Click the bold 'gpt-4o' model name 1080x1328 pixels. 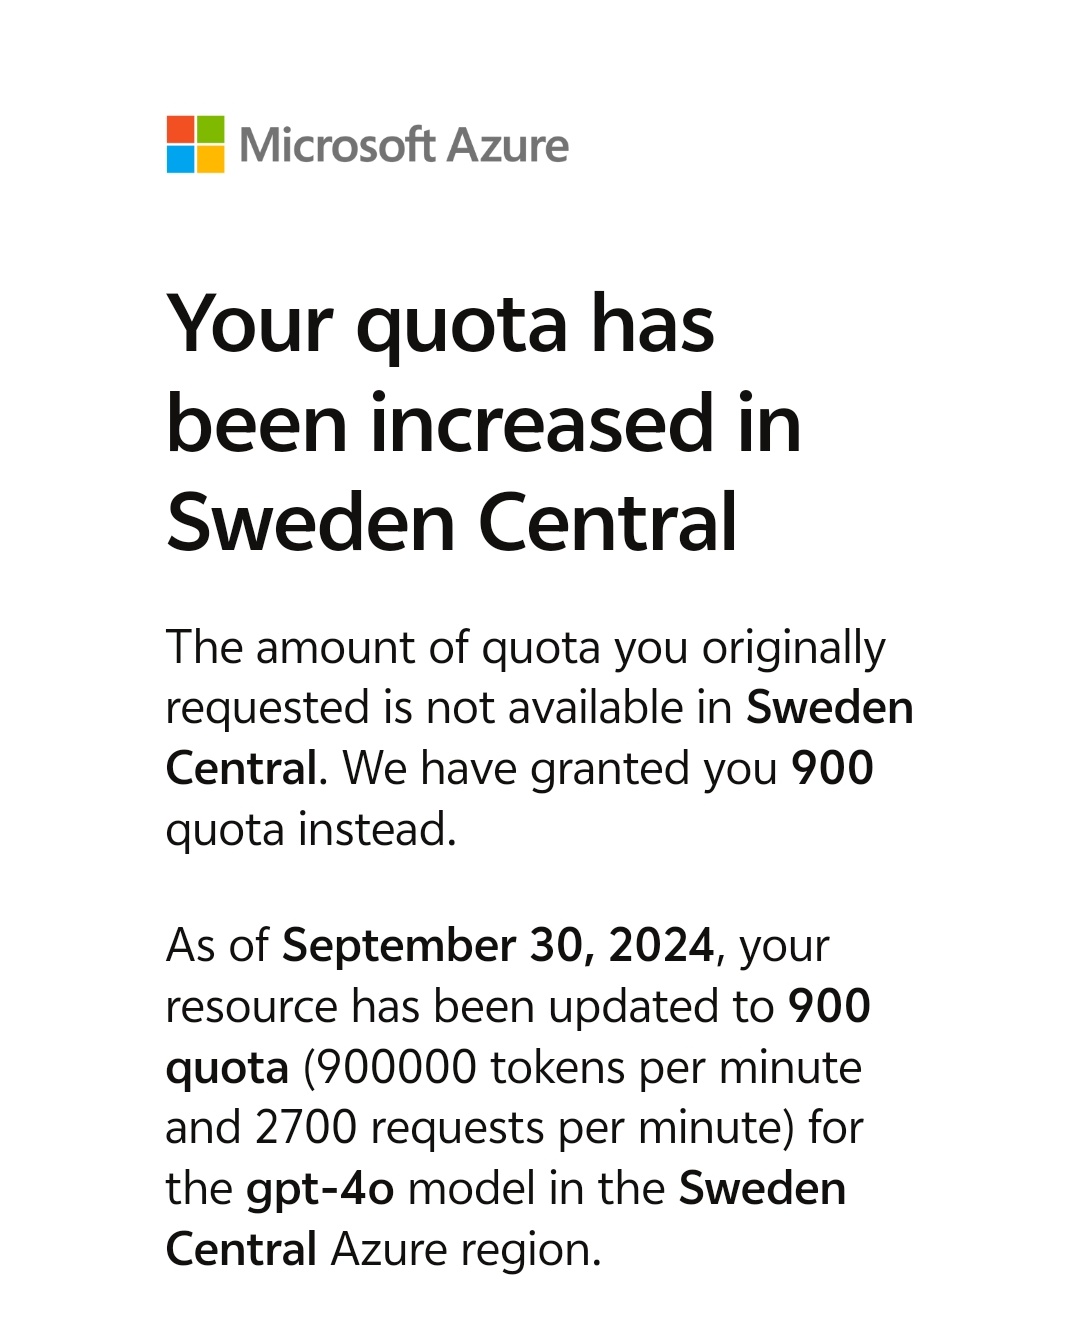[x=320, y=1189]
